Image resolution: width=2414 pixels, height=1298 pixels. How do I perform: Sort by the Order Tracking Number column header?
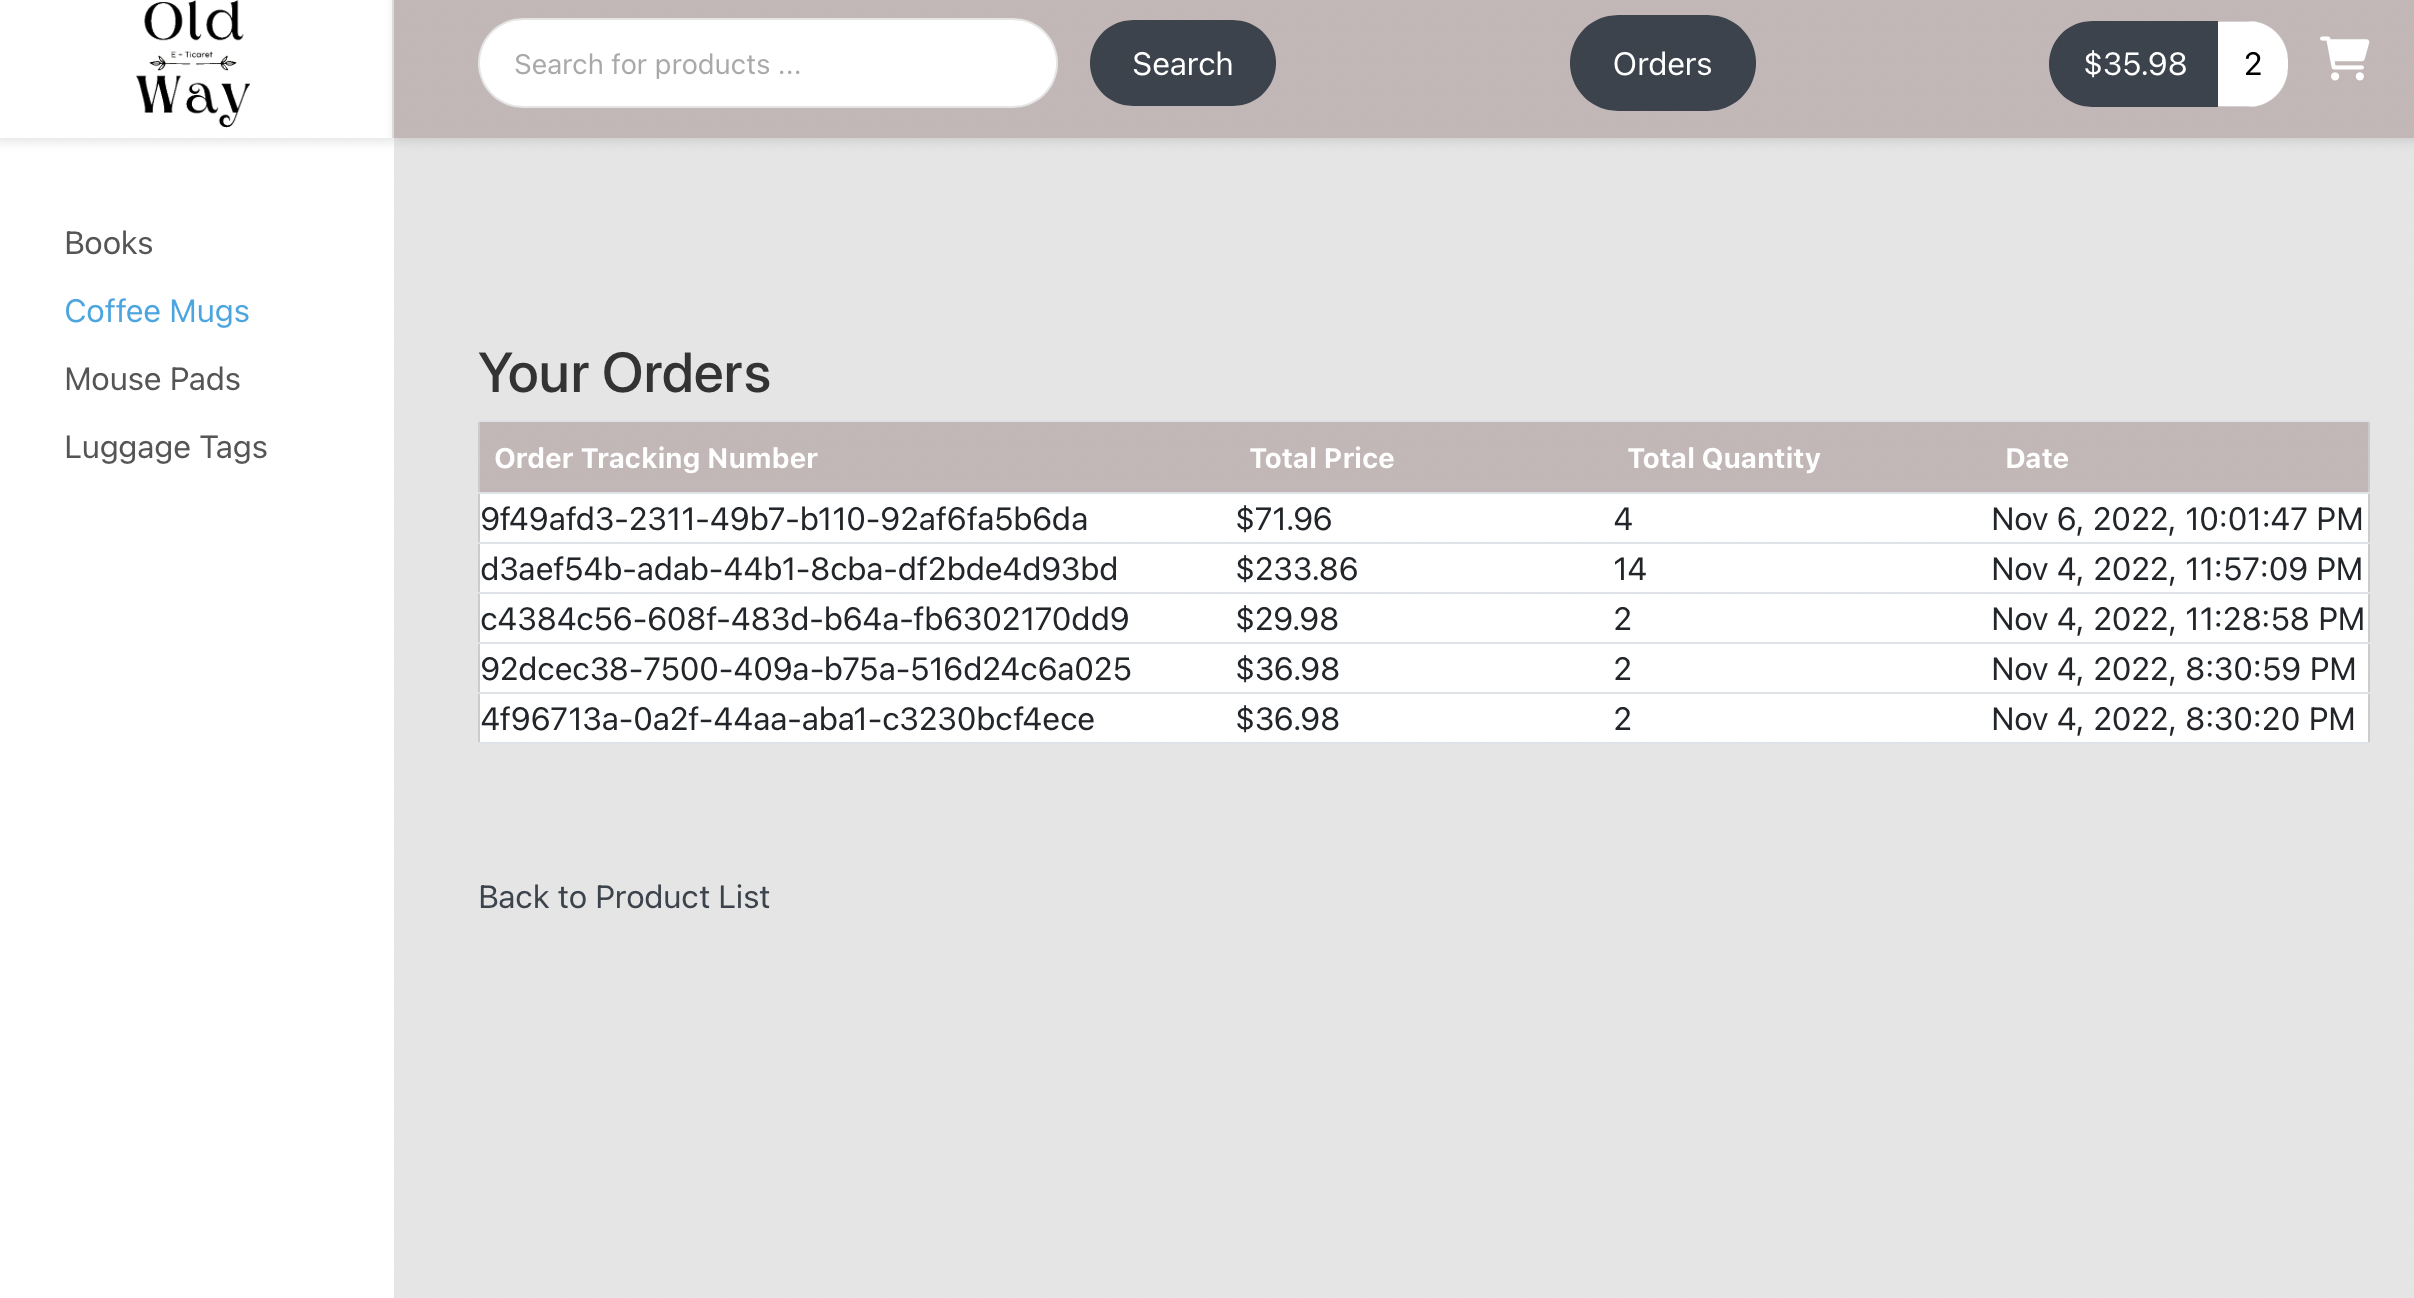click(656, 457)
